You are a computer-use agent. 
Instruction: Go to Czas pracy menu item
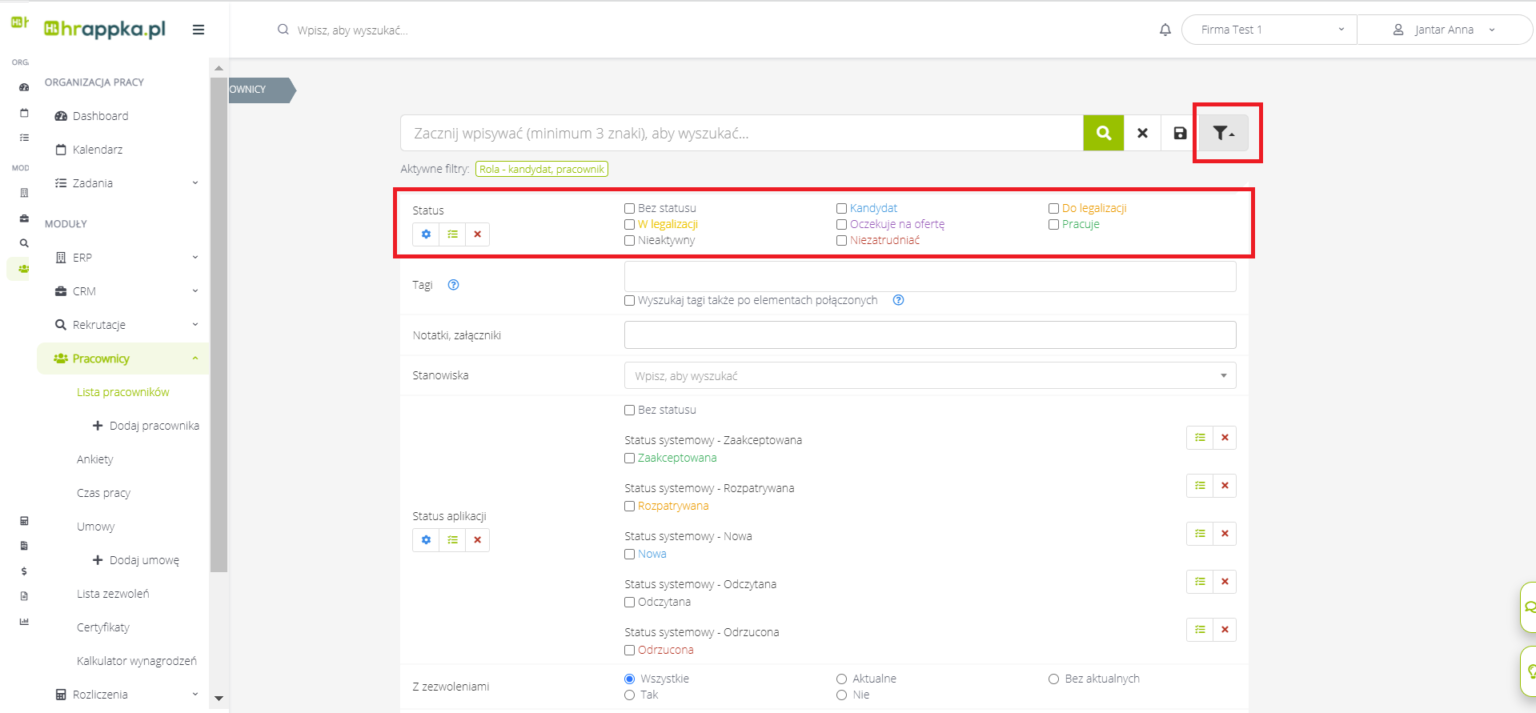103,493
